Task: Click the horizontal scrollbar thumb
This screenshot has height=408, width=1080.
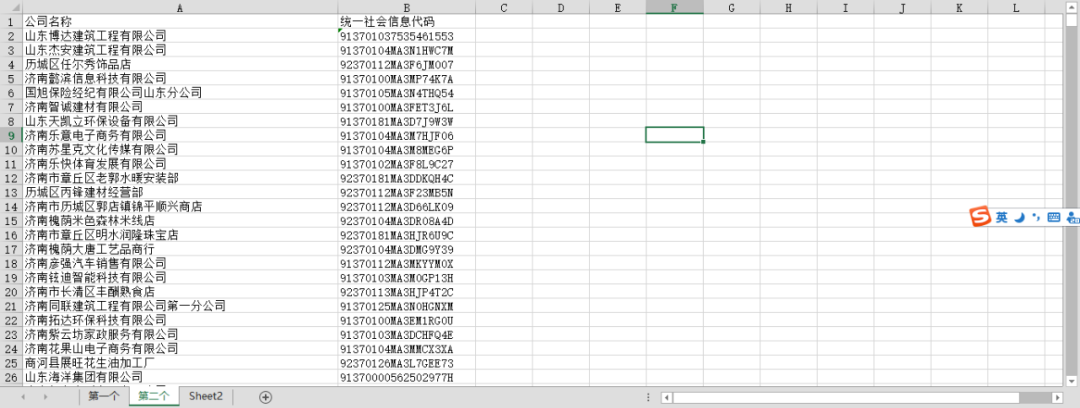Action: pyautogui.click(x=846, y=398)
